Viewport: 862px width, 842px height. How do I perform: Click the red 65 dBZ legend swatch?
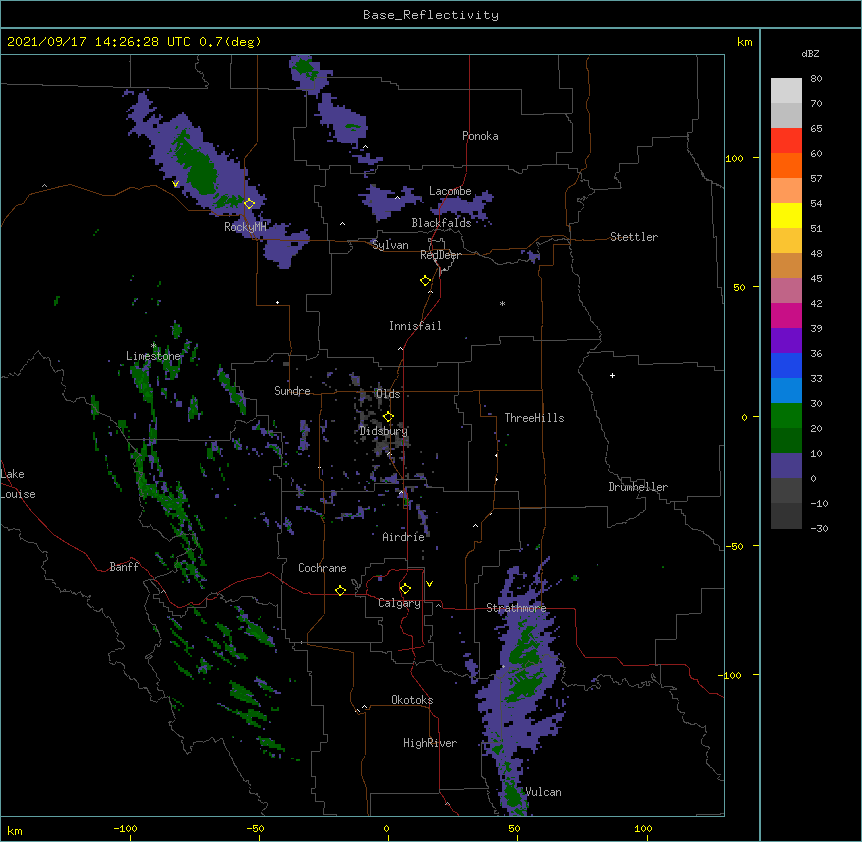786,141
